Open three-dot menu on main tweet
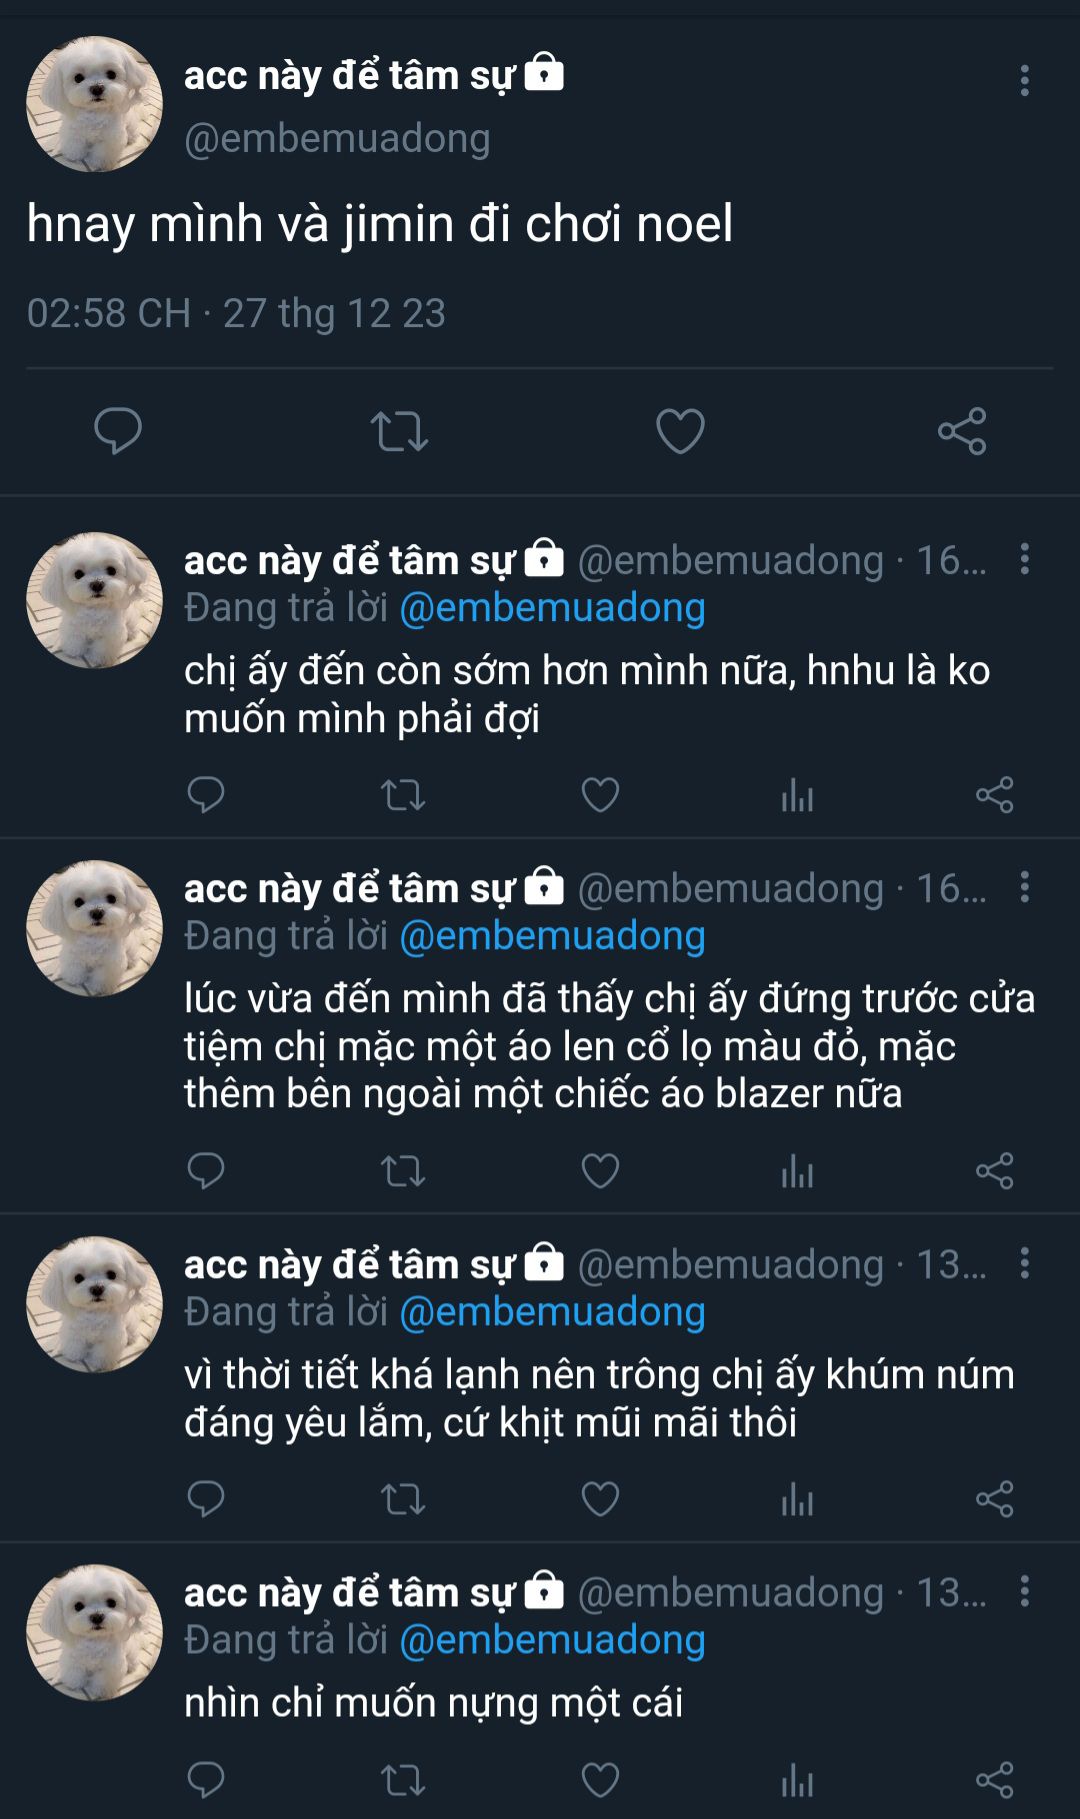1080x1819 pixels. point(1024,81)
